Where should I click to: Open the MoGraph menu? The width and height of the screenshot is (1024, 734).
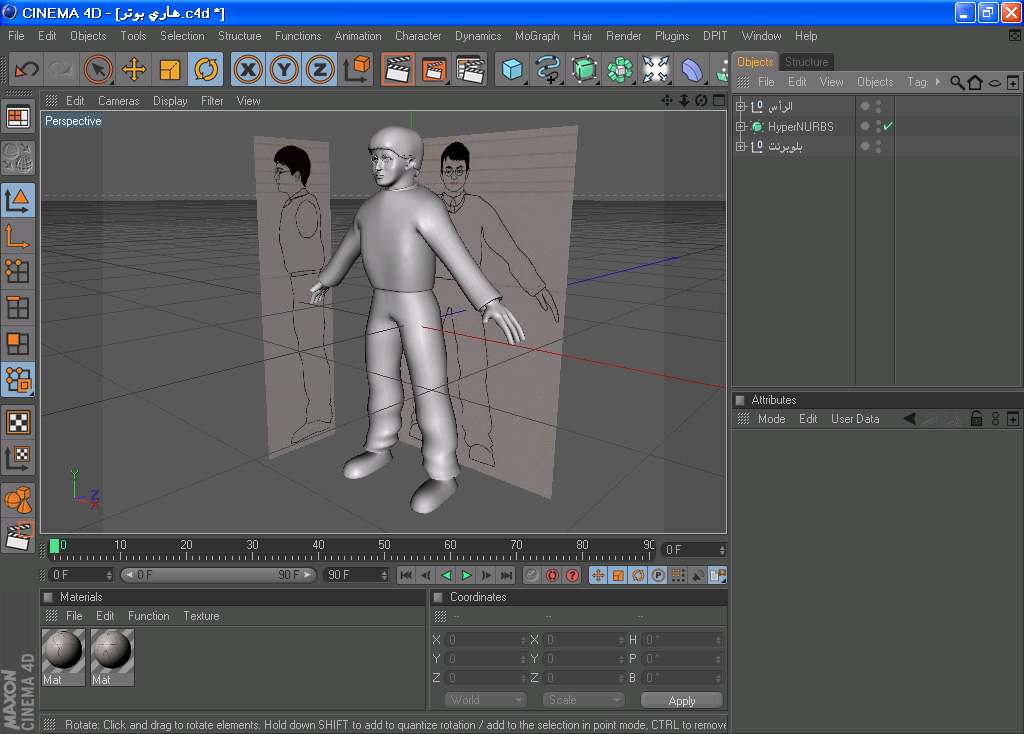coord(537,36)
